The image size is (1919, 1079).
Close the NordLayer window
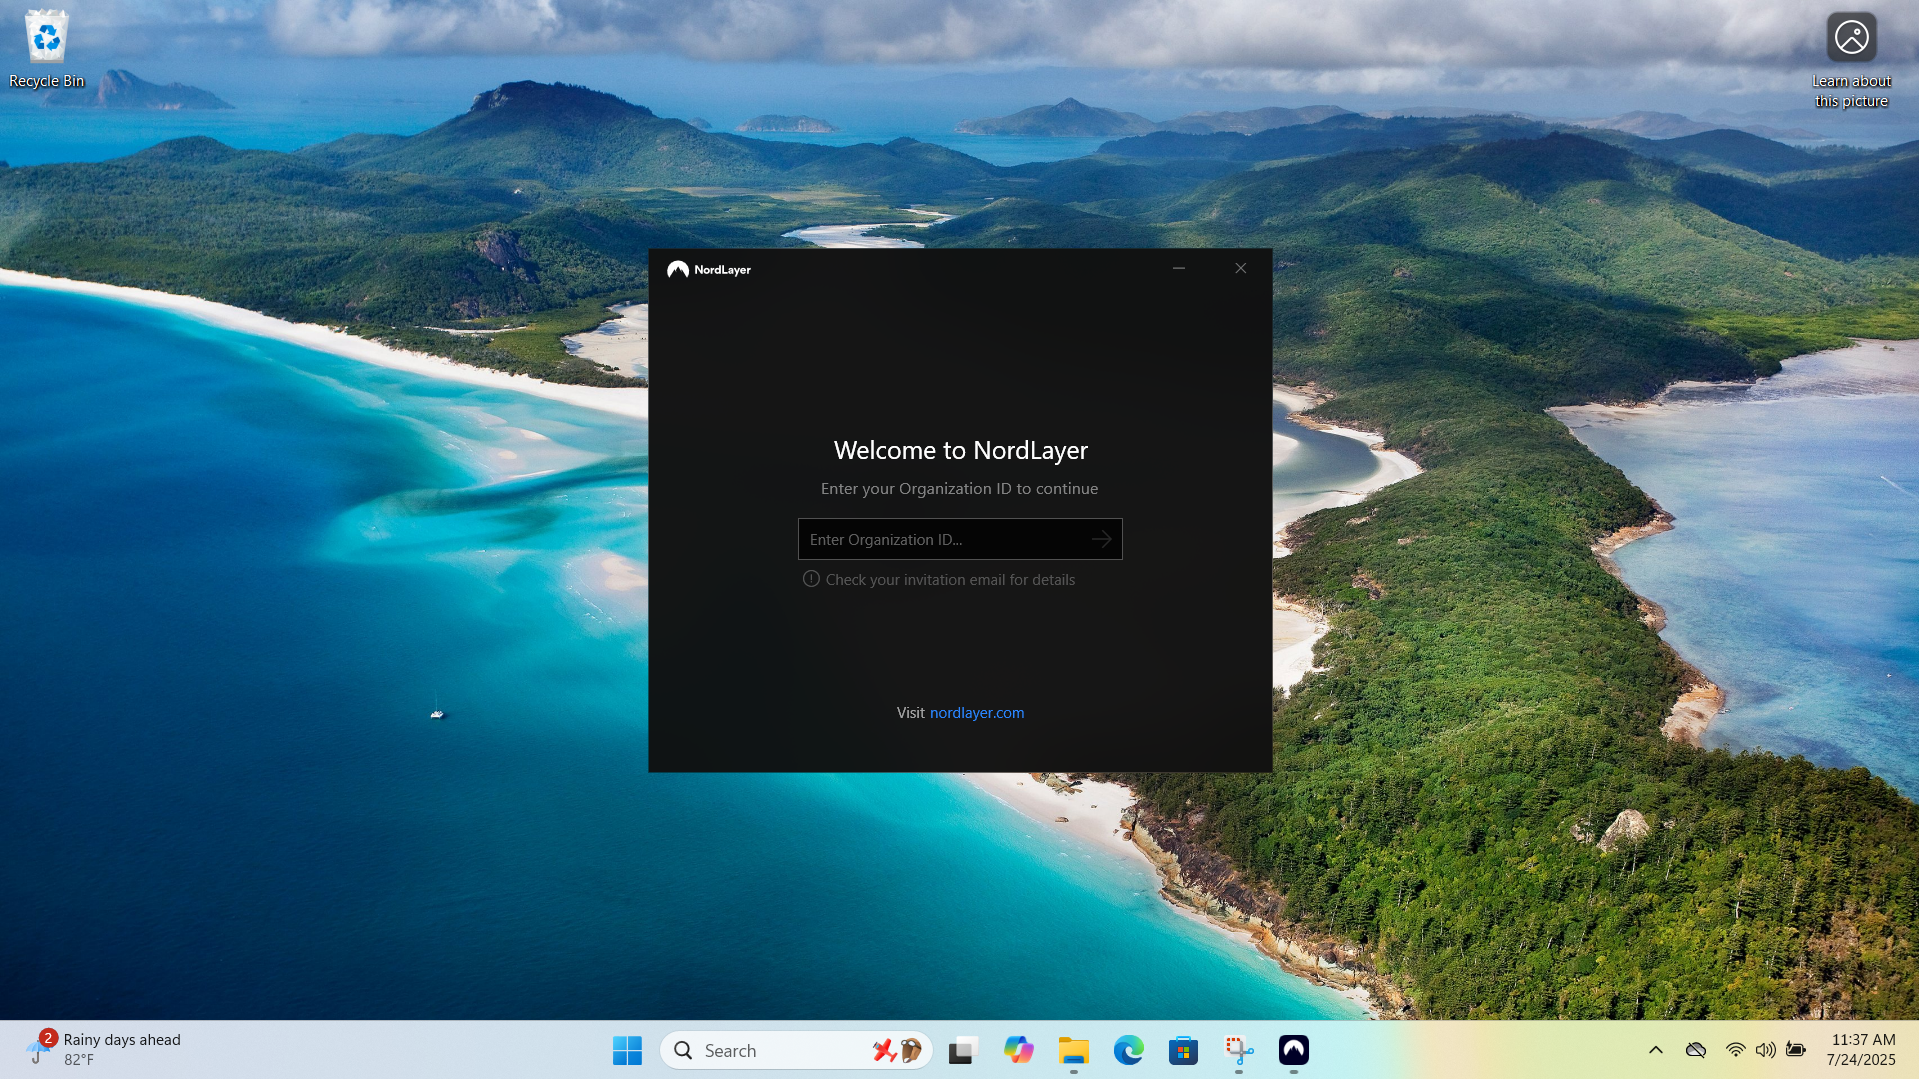[1240, 268]
